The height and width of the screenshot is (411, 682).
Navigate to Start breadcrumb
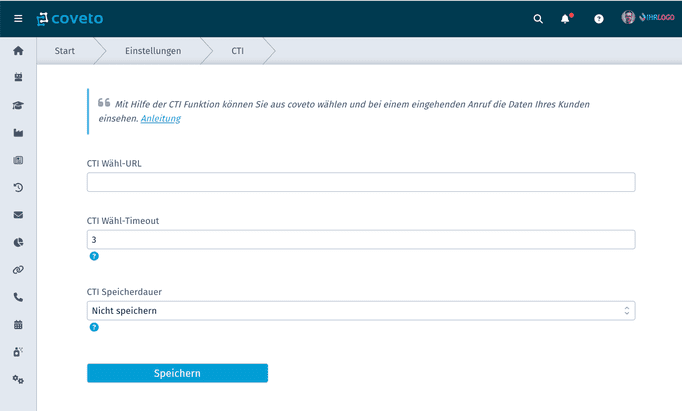[x=64, y=51]
